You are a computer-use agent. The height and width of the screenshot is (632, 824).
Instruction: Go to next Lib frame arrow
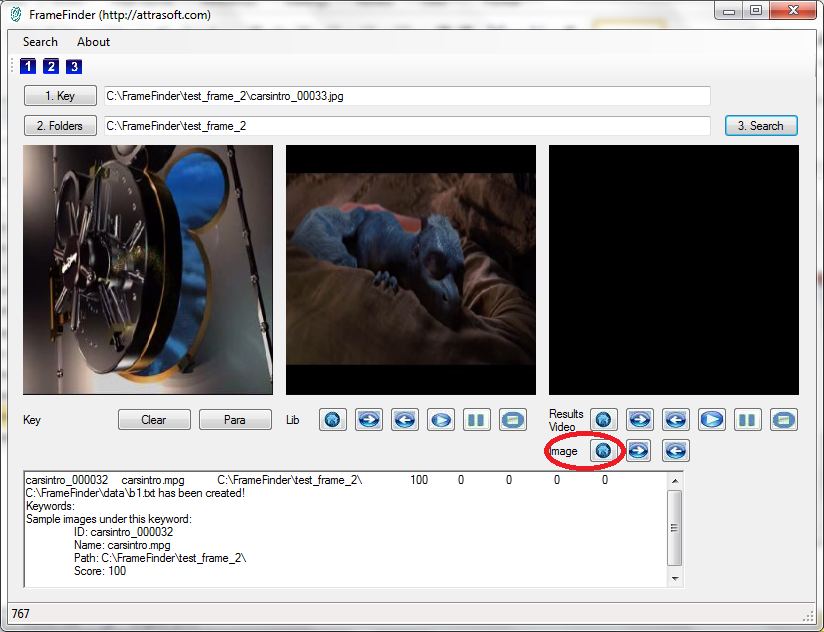[x=369, y=420]
